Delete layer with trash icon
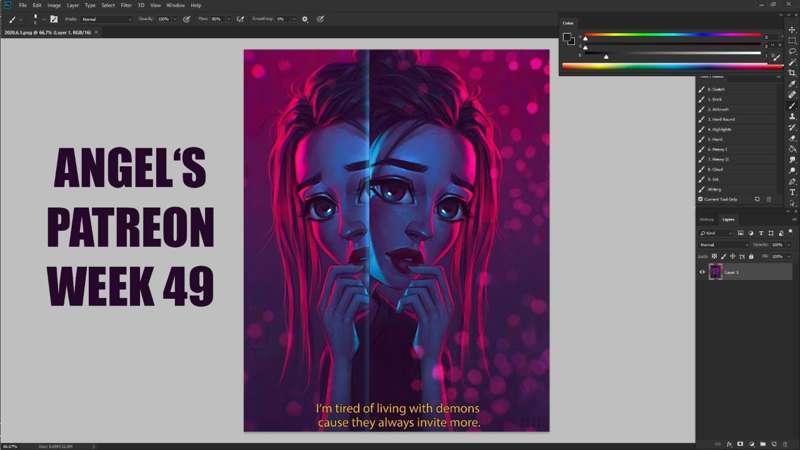 pos(786,444)
